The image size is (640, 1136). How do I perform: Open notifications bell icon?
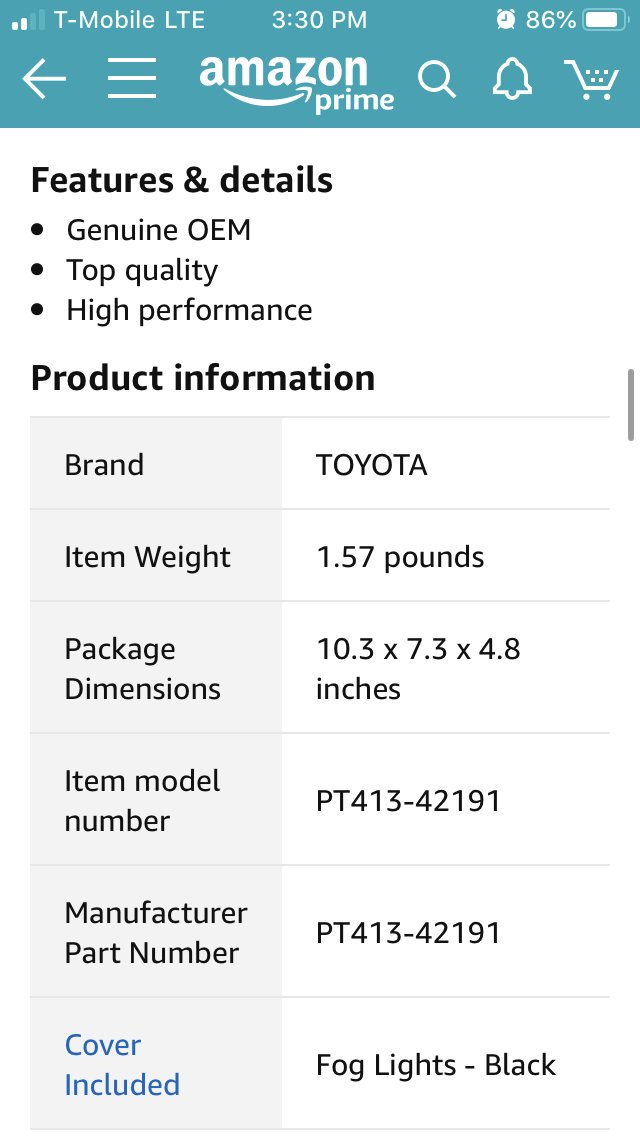512,78
